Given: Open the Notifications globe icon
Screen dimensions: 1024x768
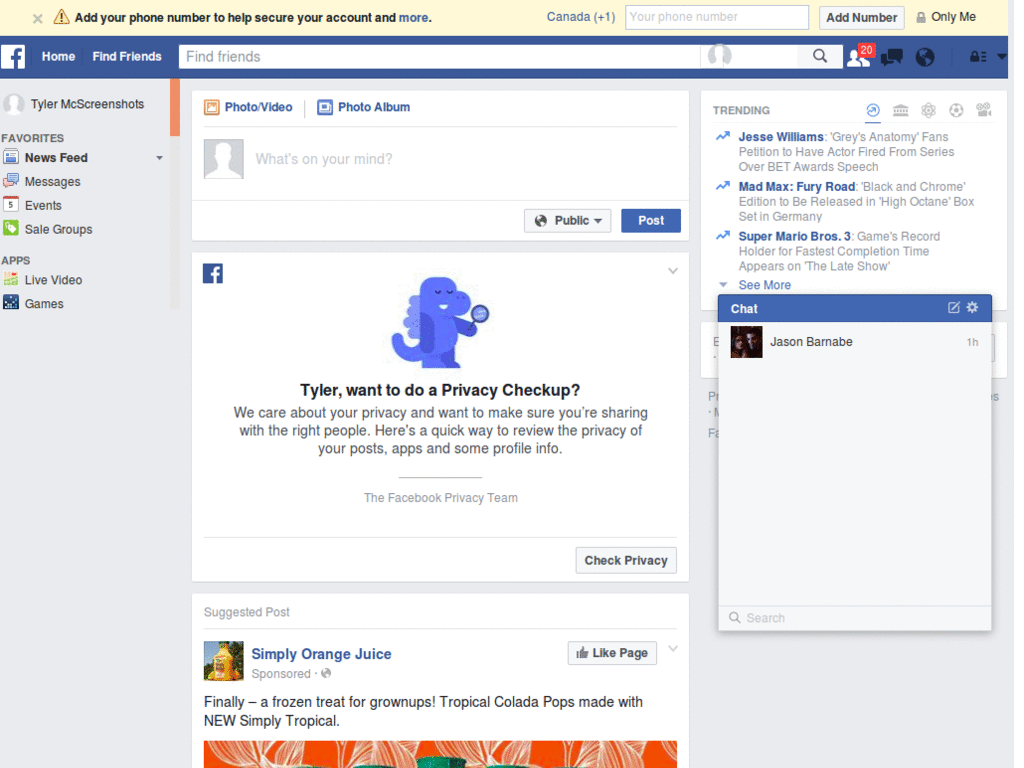Looking at the screenshot, I should [x=925, y=57].
